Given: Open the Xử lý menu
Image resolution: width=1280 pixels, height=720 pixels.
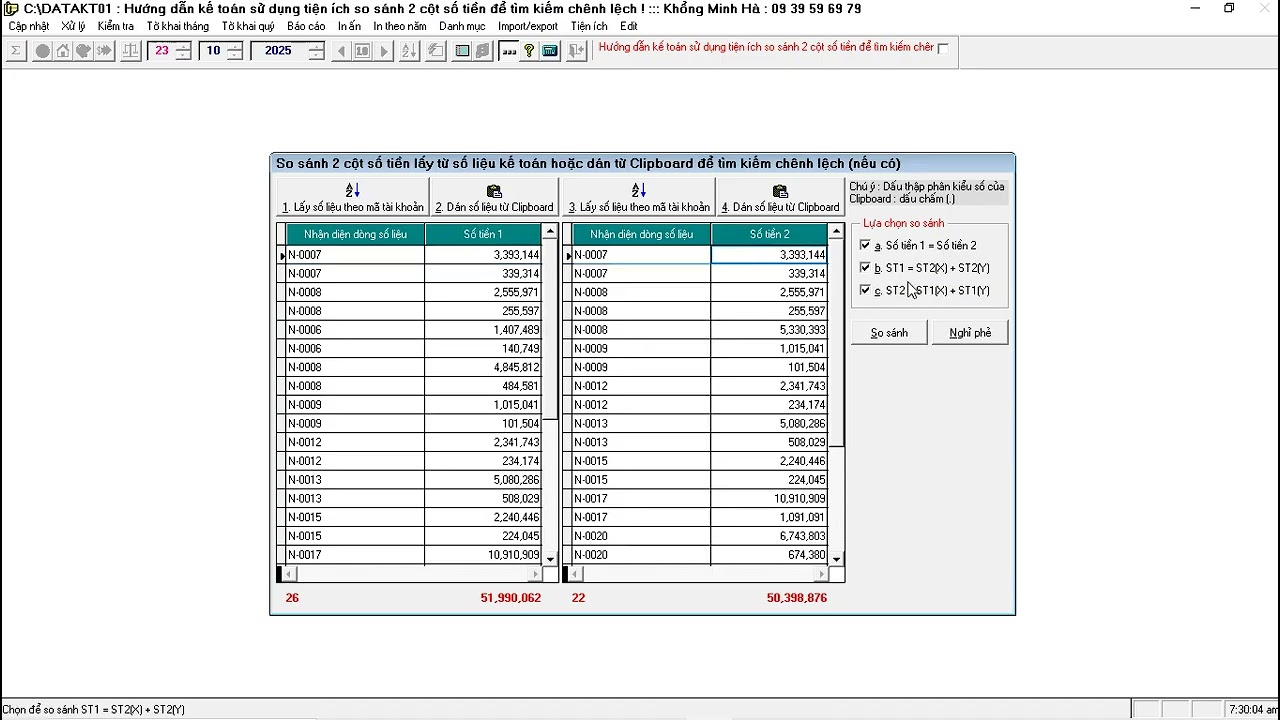Looking at the screenshot, I should click(73, 26).
